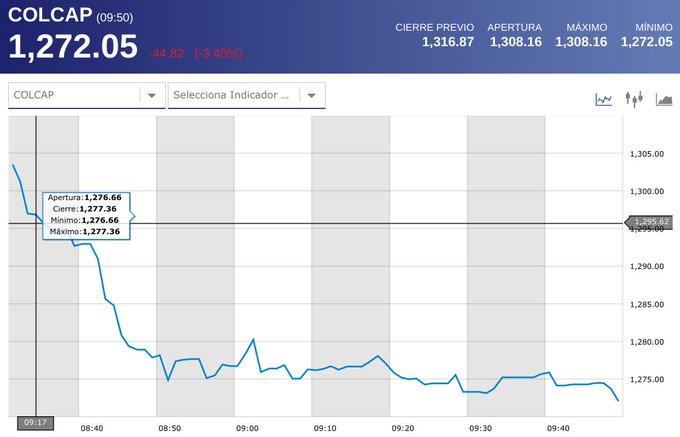Click the 09:20 time axis label

403,428
